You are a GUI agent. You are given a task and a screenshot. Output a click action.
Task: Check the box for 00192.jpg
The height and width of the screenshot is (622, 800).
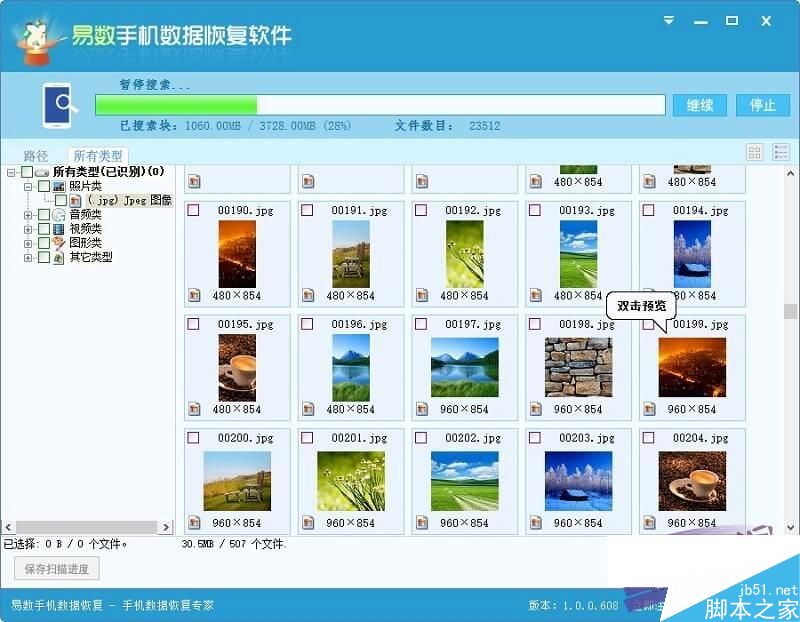[x=421, y=210]
